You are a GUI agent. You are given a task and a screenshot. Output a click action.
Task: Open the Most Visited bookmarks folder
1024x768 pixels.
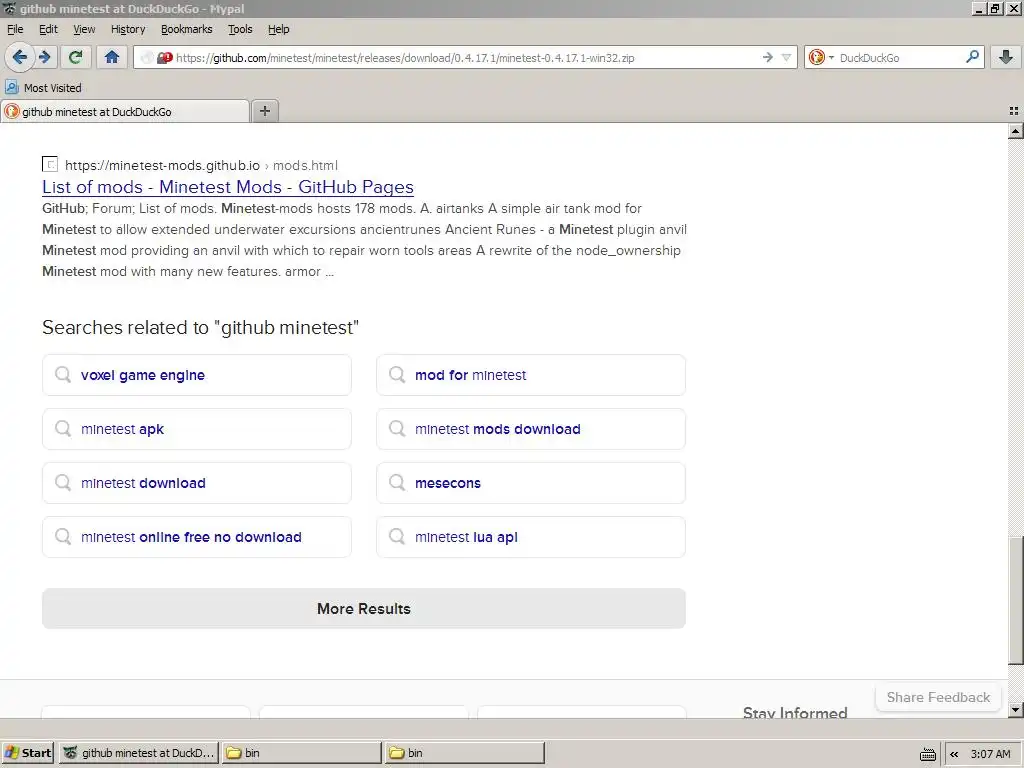pos(44,88)
